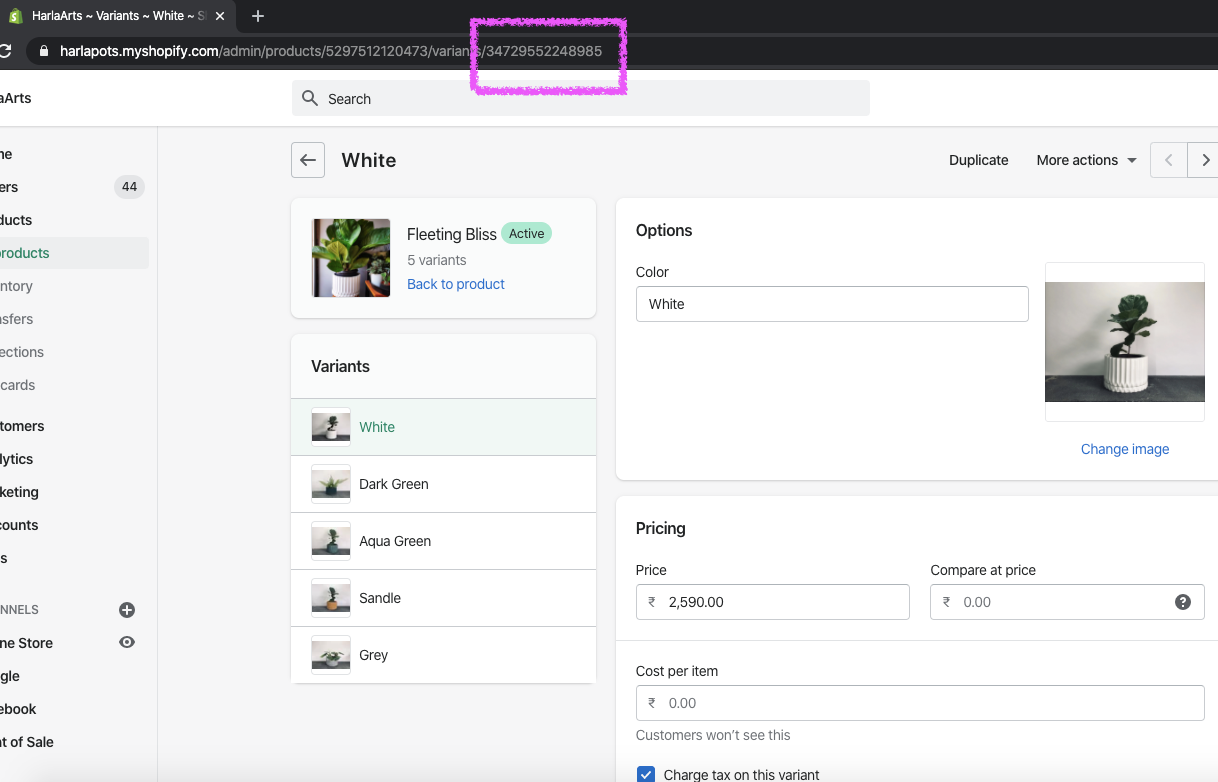Viewport: 1218px width, 782px height.
Task: Click the browser reload icon
Action: pos(6,49)
